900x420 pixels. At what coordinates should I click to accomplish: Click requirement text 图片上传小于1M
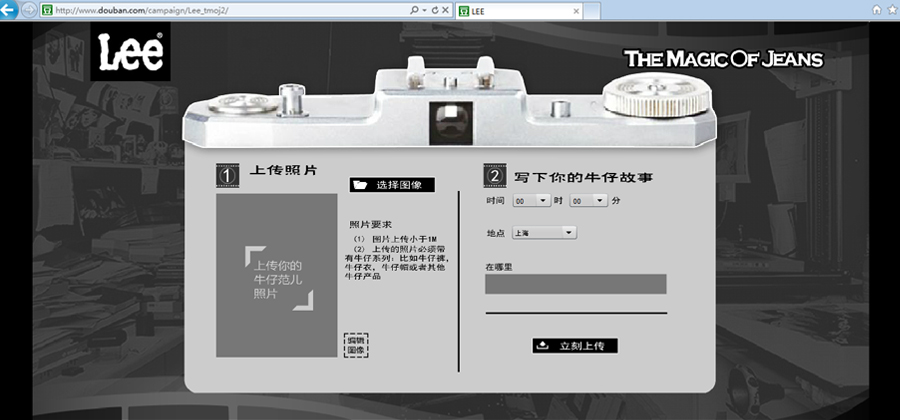click(x=405, y=239)
